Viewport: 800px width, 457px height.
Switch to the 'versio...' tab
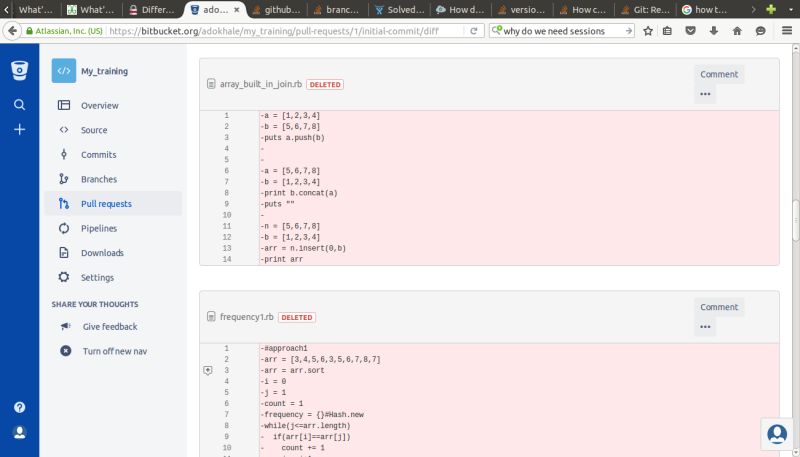(x=522, y=9)
